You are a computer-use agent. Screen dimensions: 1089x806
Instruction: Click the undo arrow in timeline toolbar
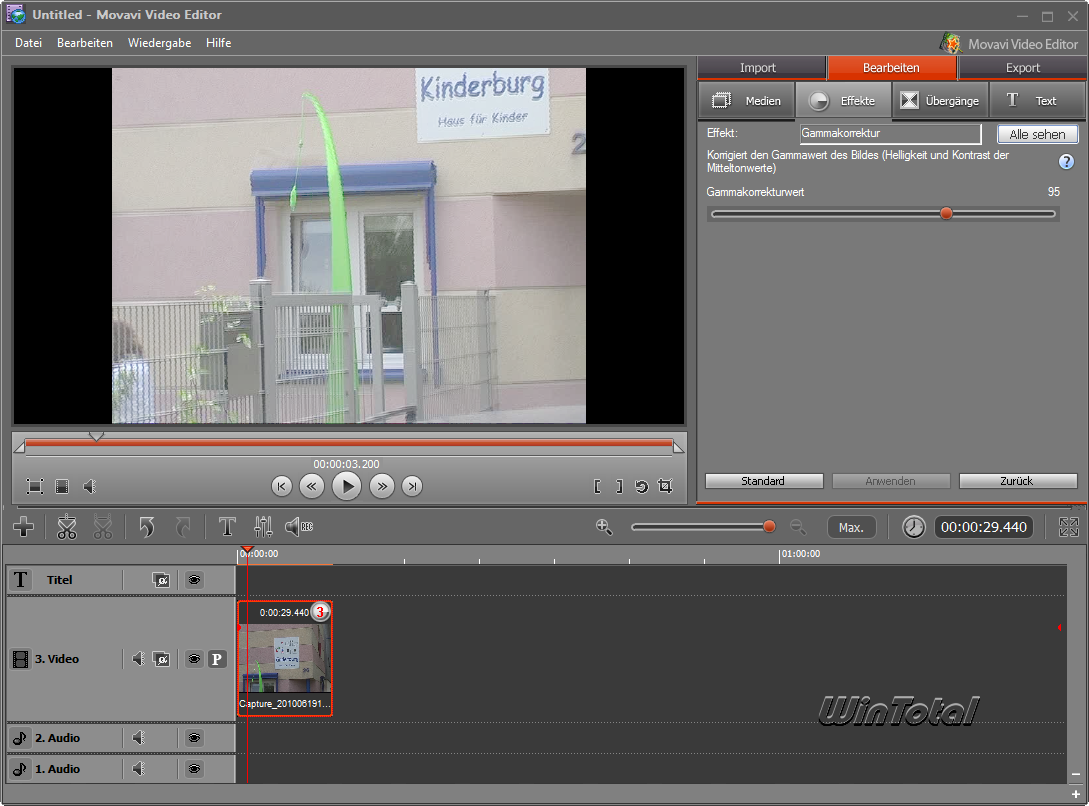147,527
